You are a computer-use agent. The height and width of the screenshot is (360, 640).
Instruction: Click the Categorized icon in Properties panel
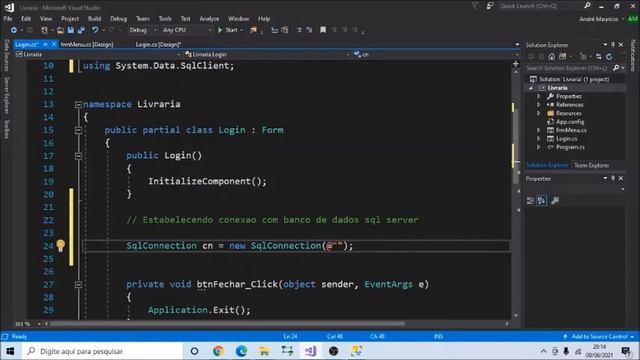point(530,200)
